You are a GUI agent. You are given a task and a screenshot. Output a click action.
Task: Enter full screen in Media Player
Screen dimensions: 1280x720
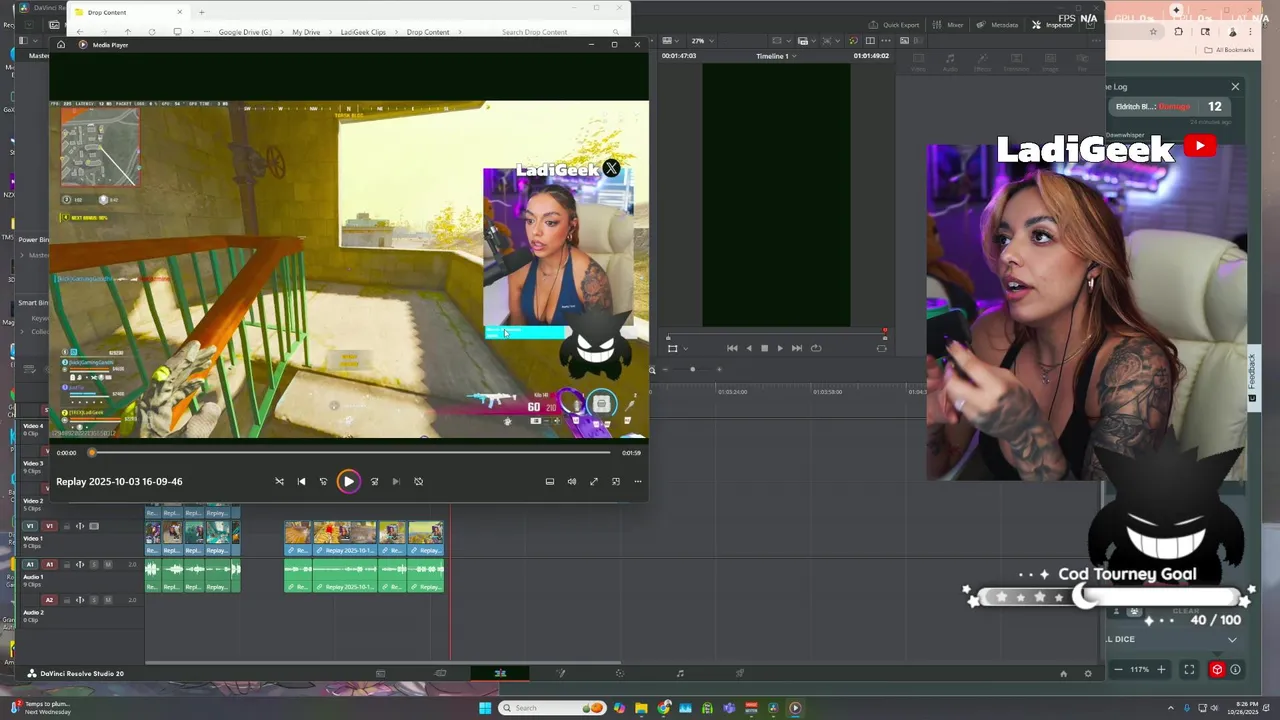pos(593,481)
